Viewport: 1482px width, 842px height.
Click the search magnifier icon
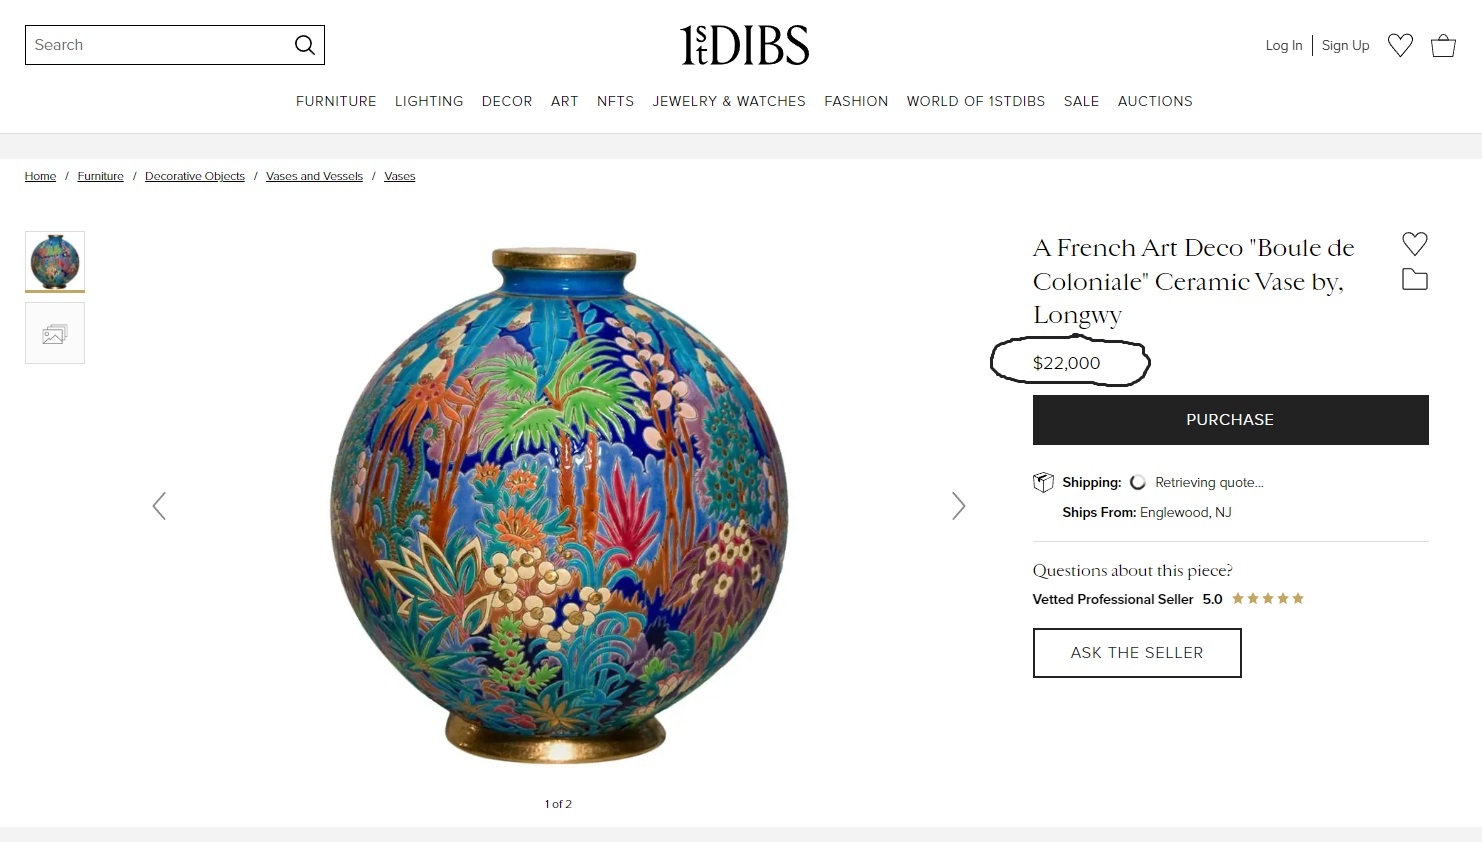click(305, 45)
